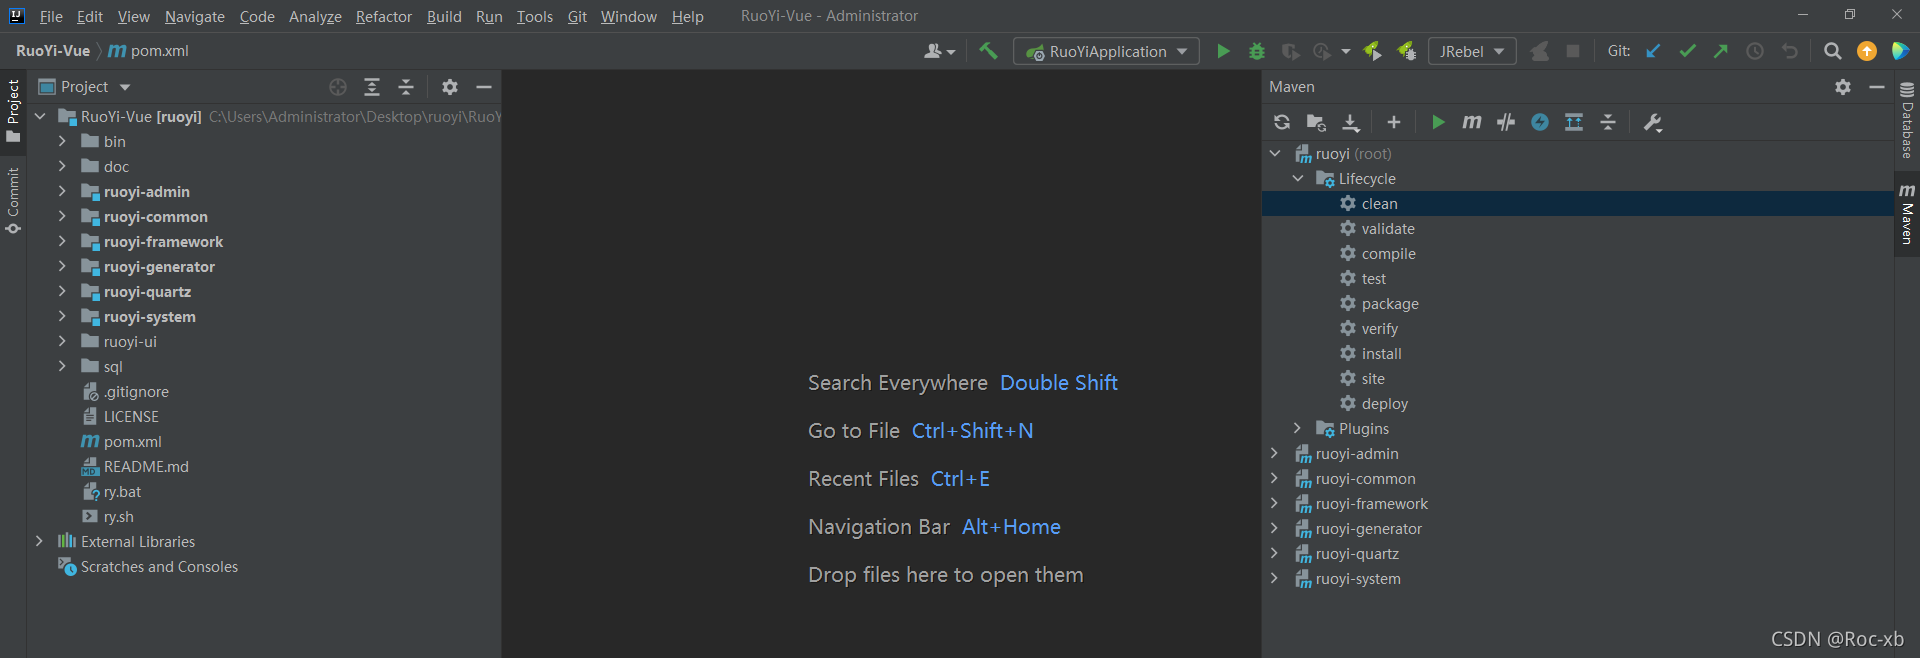1920x658 pixels.
Task: Hide the Project tool window
Action: tap(484, 87)
